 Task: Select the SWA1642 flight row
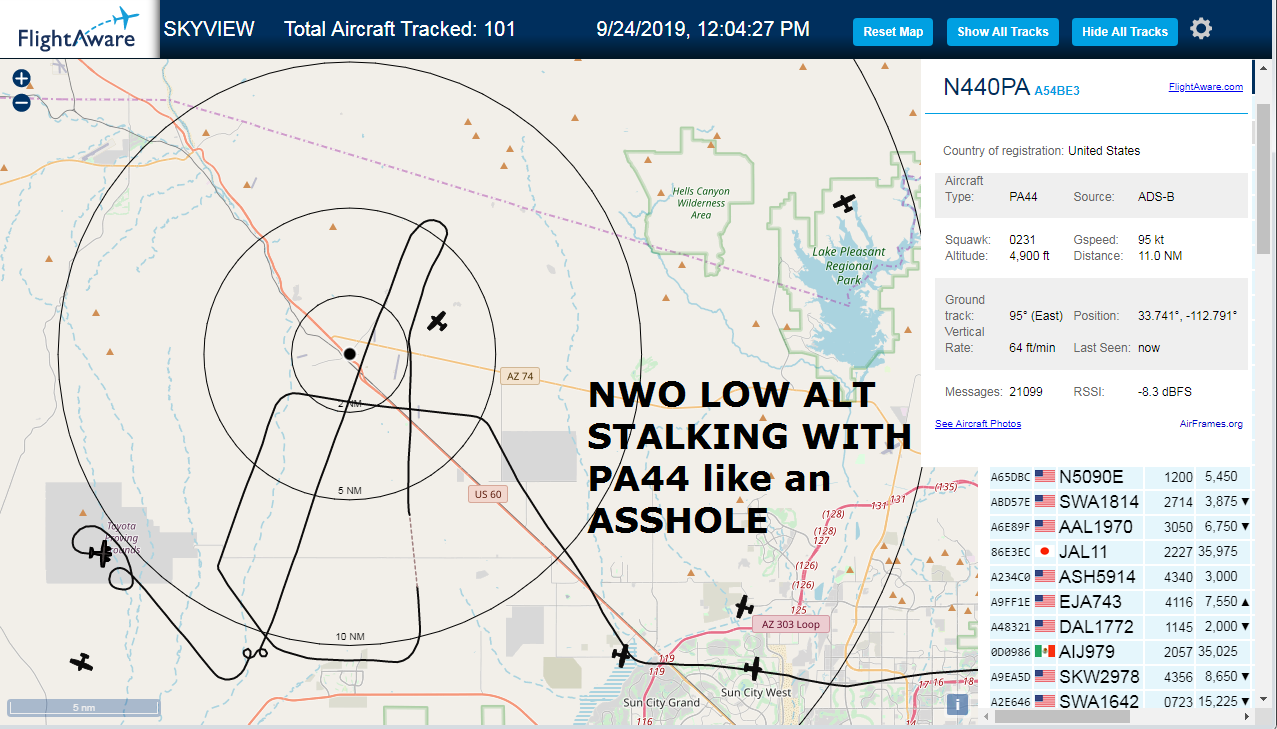click(1121, 700)
